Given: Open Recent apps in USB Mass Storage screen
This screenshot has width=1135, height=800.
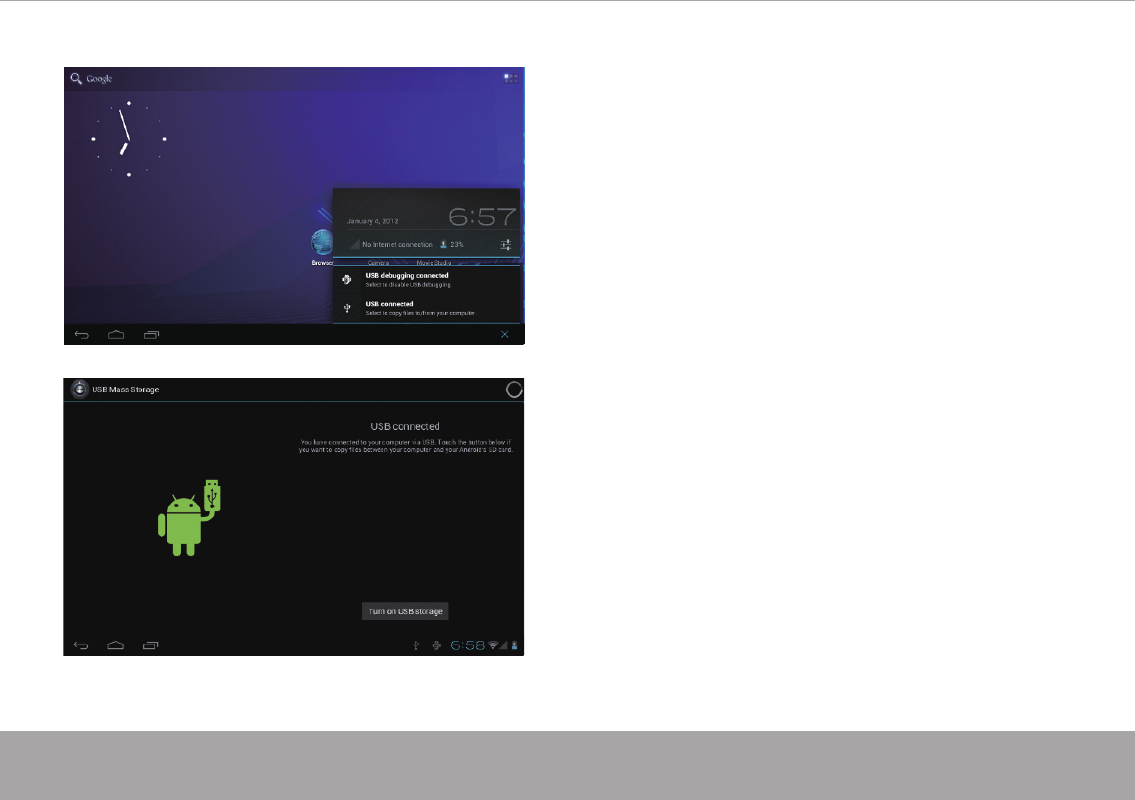Looking at the screenshot, I should tap(151, 645).
